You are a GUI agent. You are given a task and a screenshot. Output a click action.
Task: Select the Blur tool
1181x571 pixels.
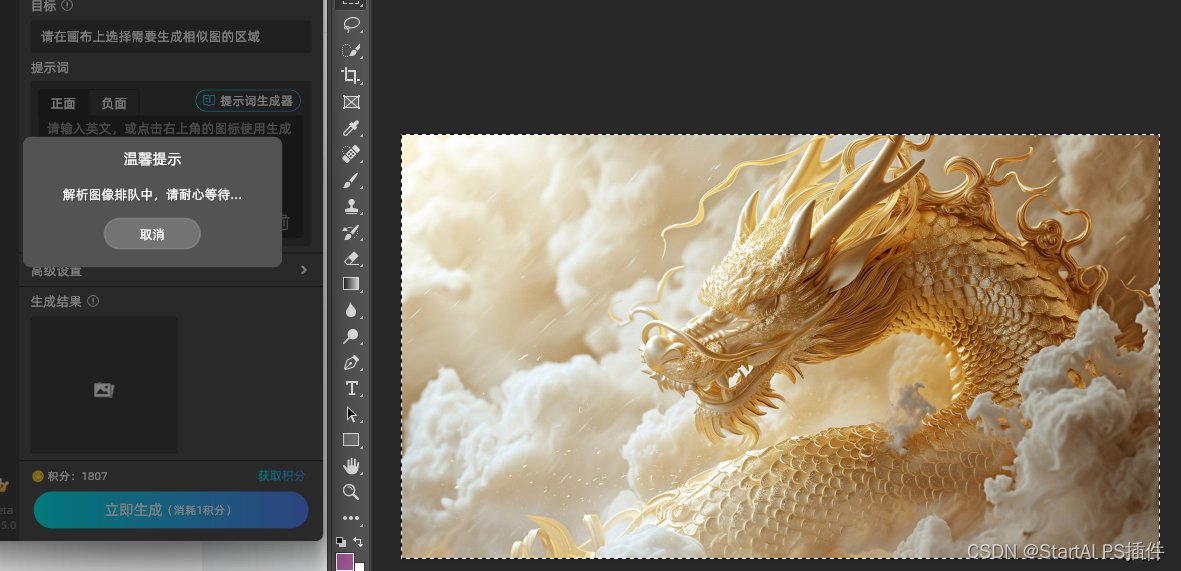[351, 310]
